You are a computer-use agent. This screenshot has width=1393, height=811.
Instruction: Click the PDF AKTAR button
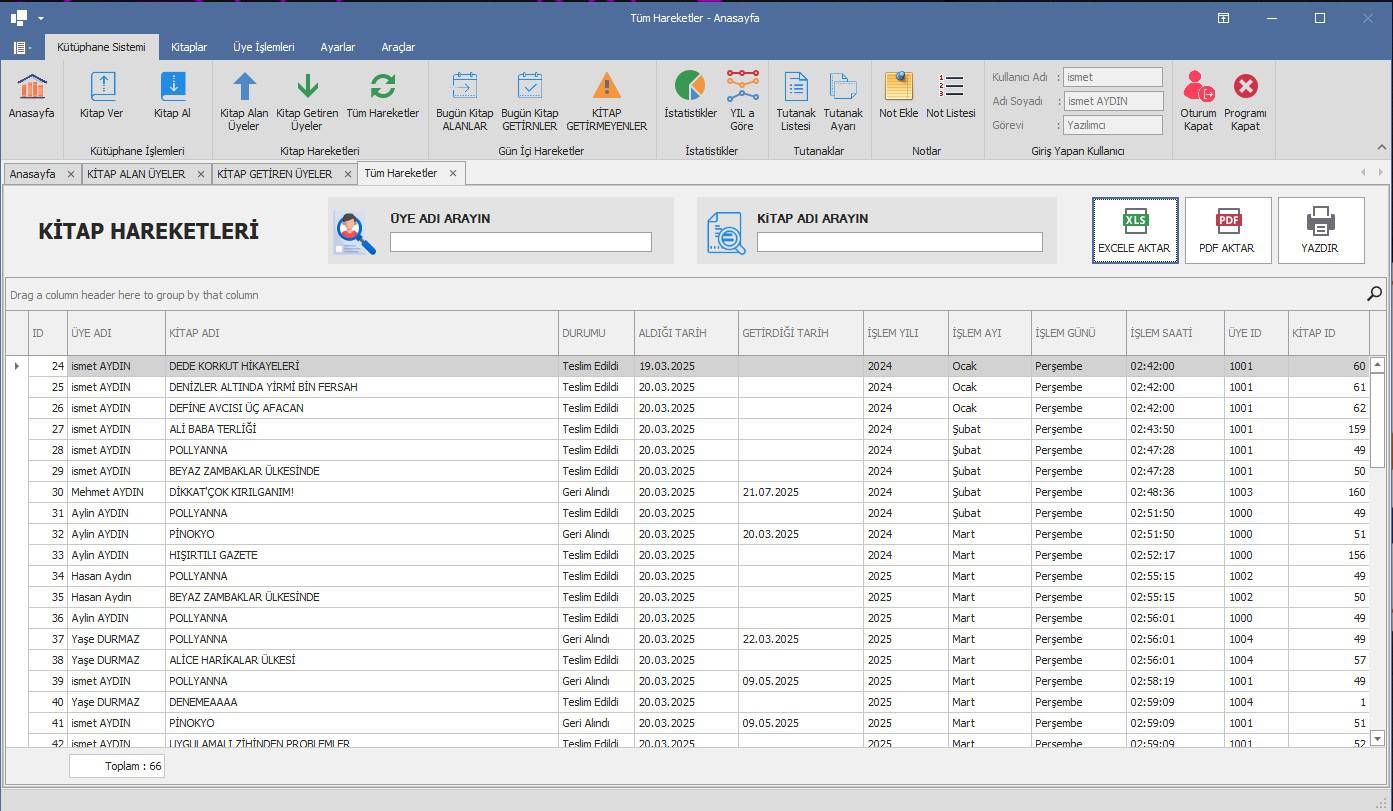pos(1228,230)
